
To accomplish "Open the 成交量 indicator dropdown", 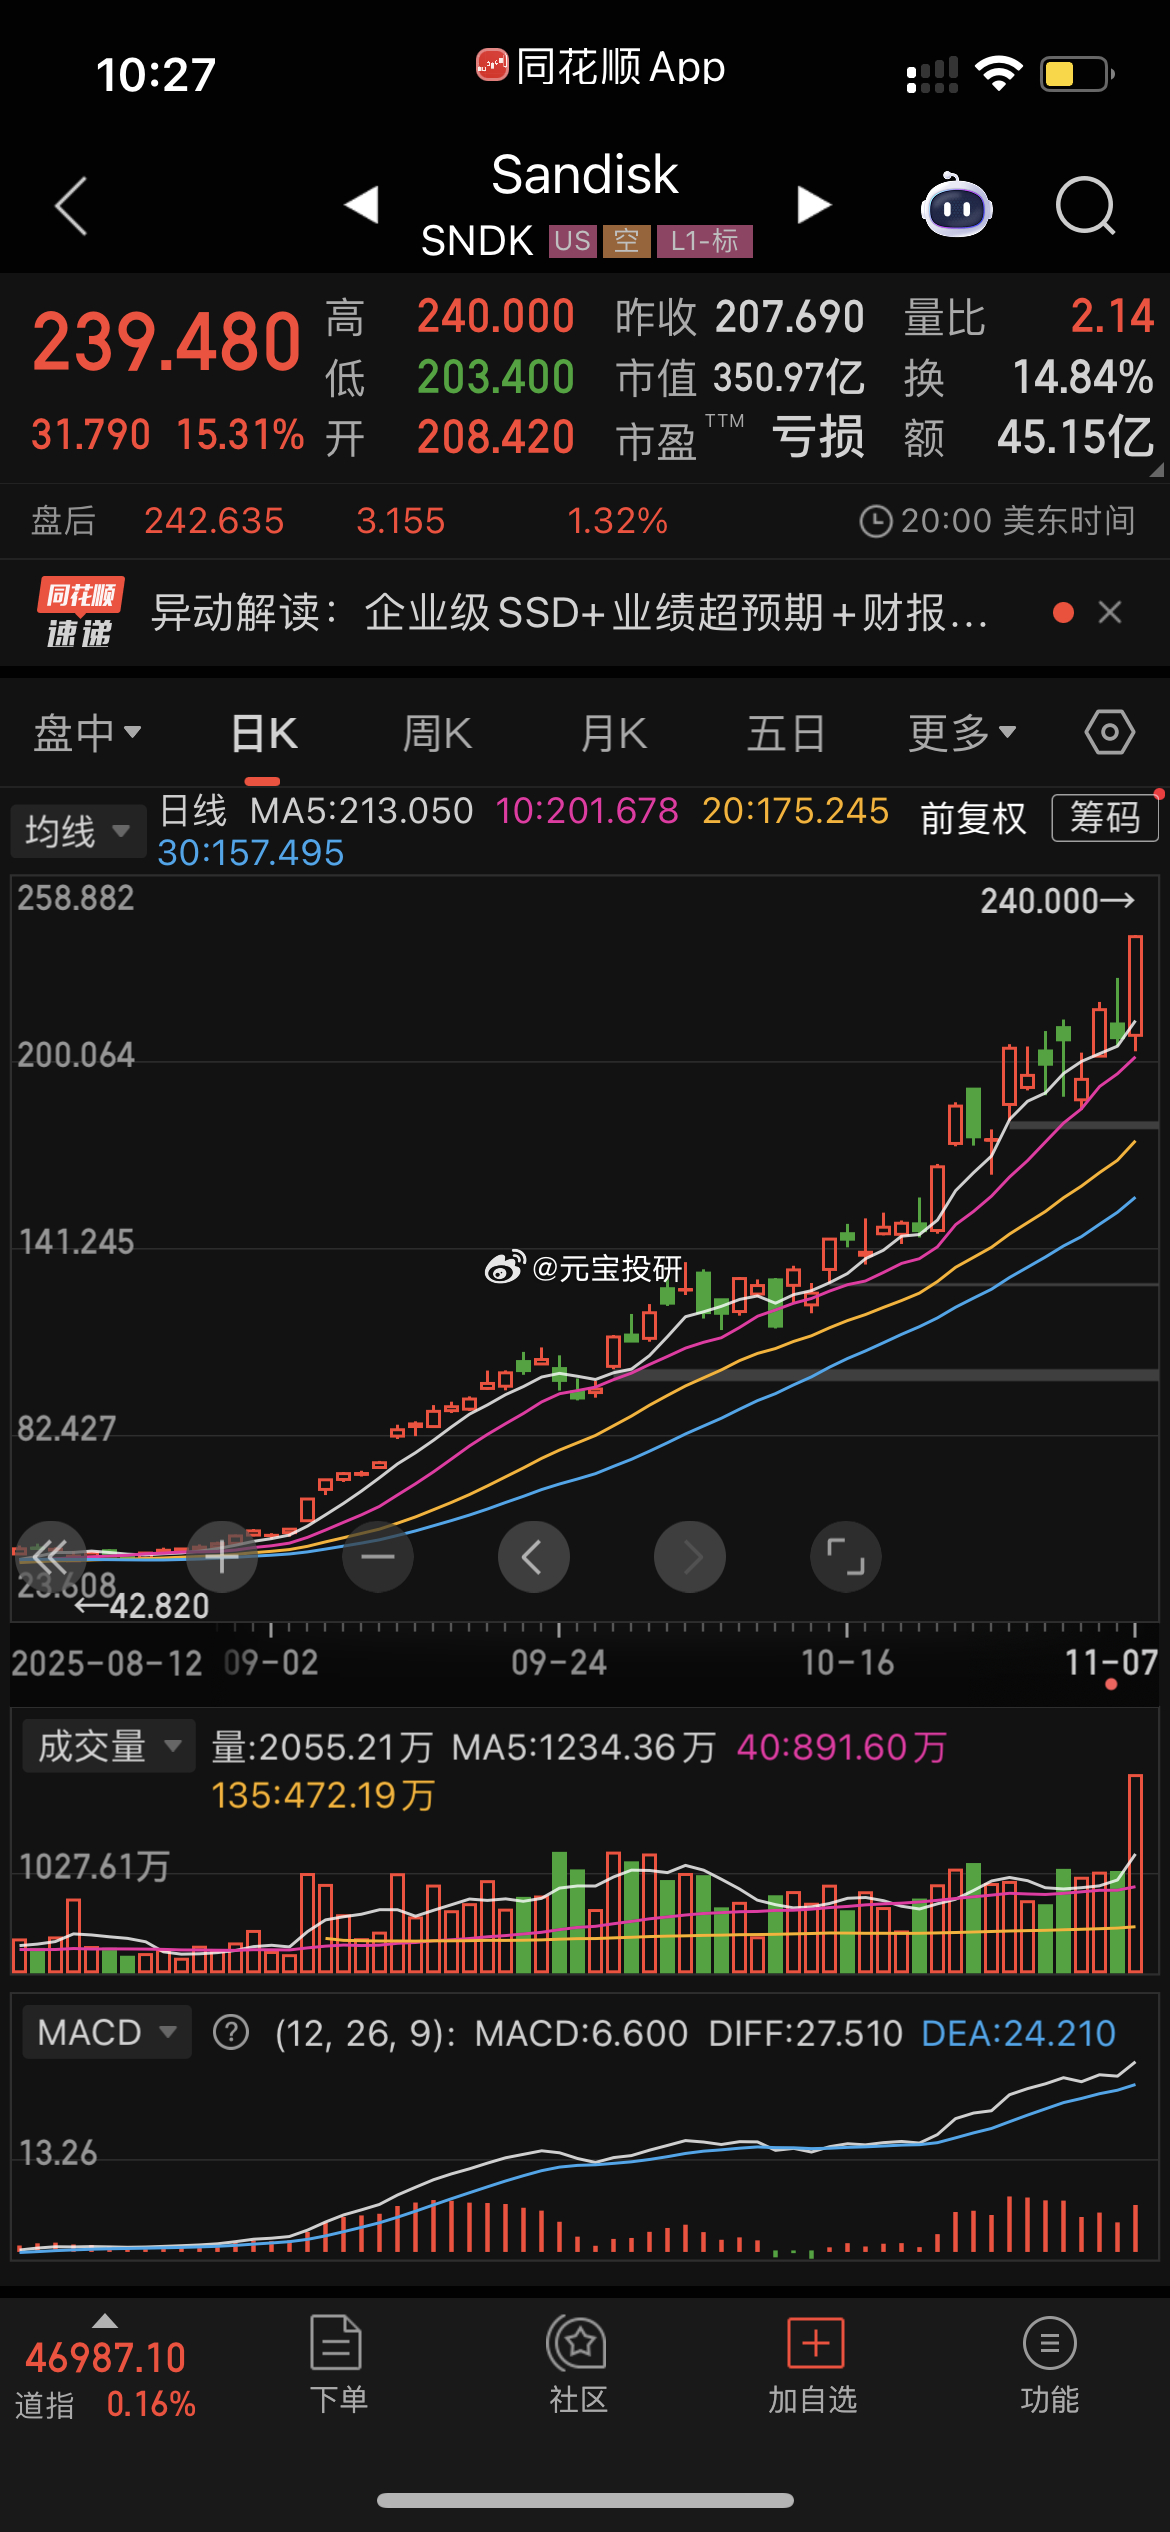I will 109,1746.
